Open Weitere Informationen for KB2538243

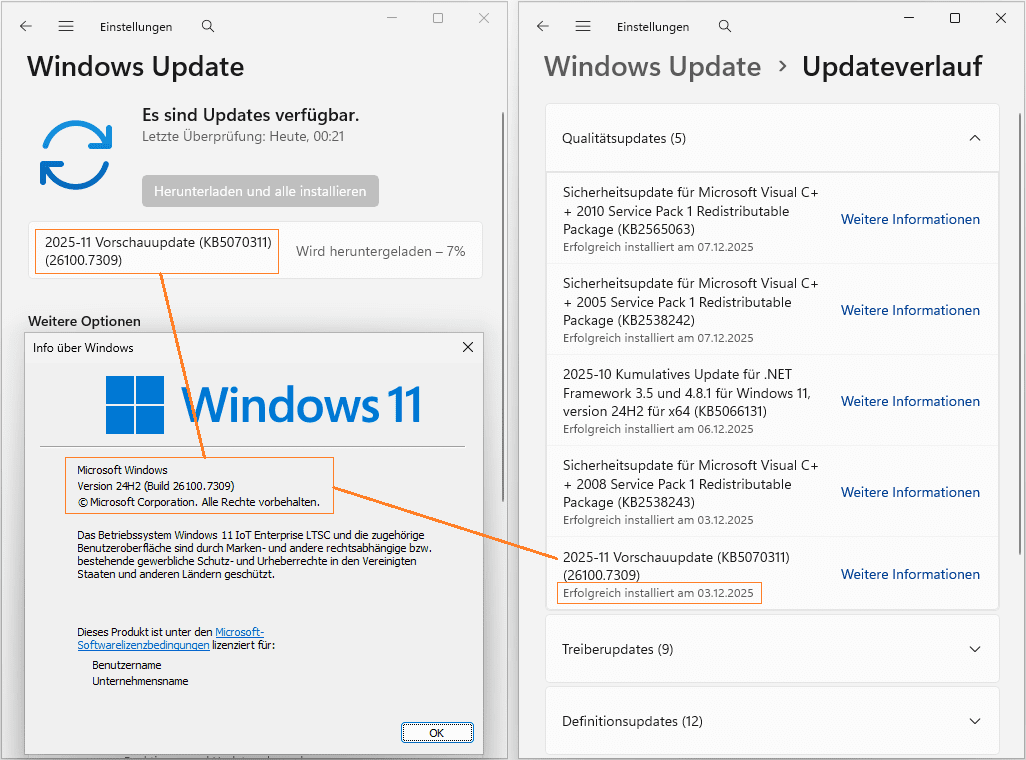[x=910, y=492]
